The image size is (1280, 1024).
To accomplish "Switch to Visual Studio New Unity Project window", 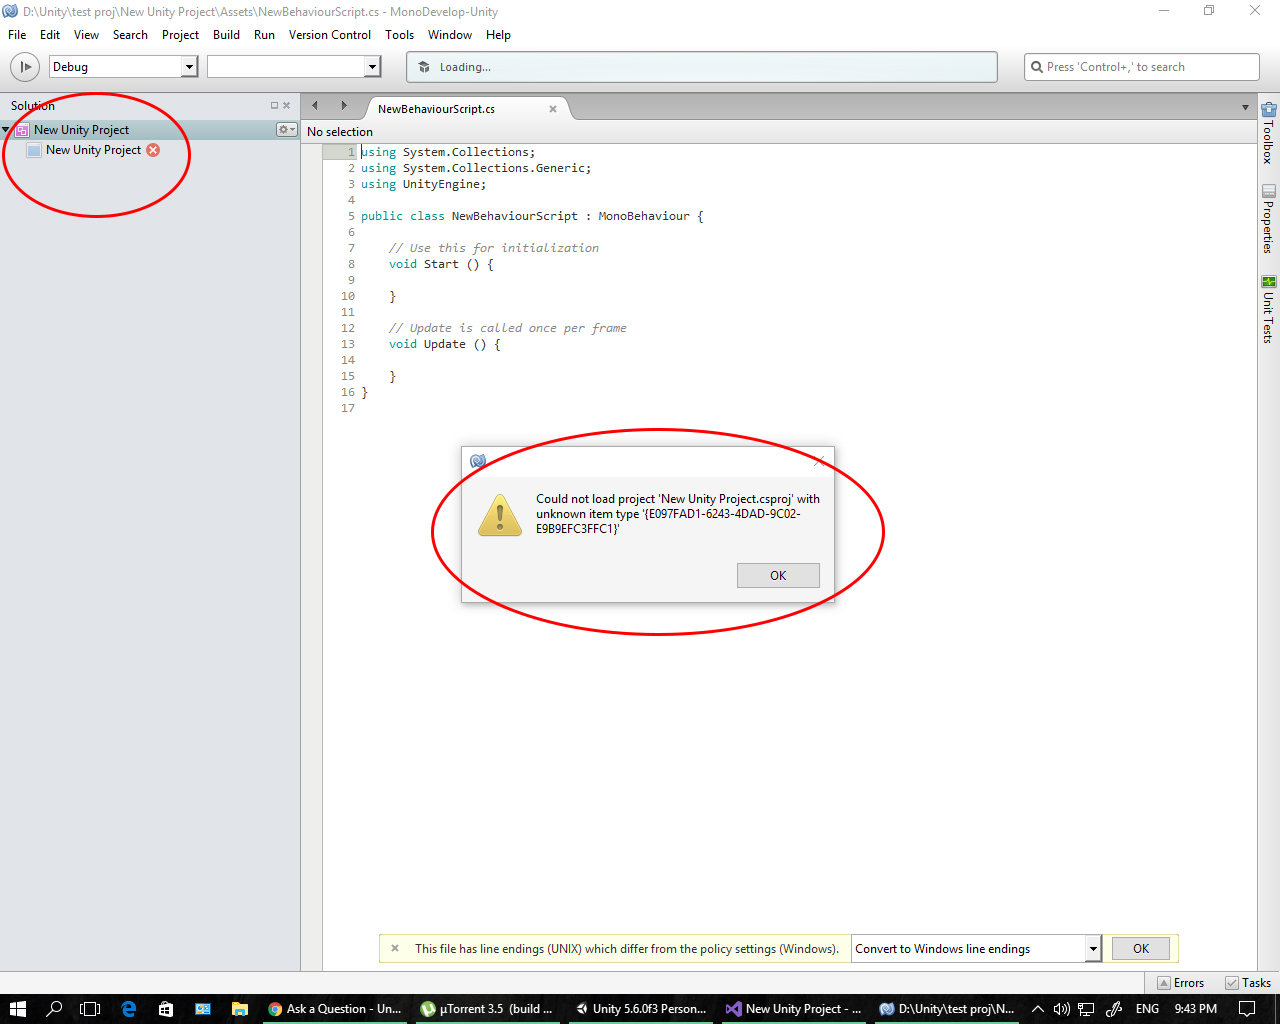I will pos(793,1009).
